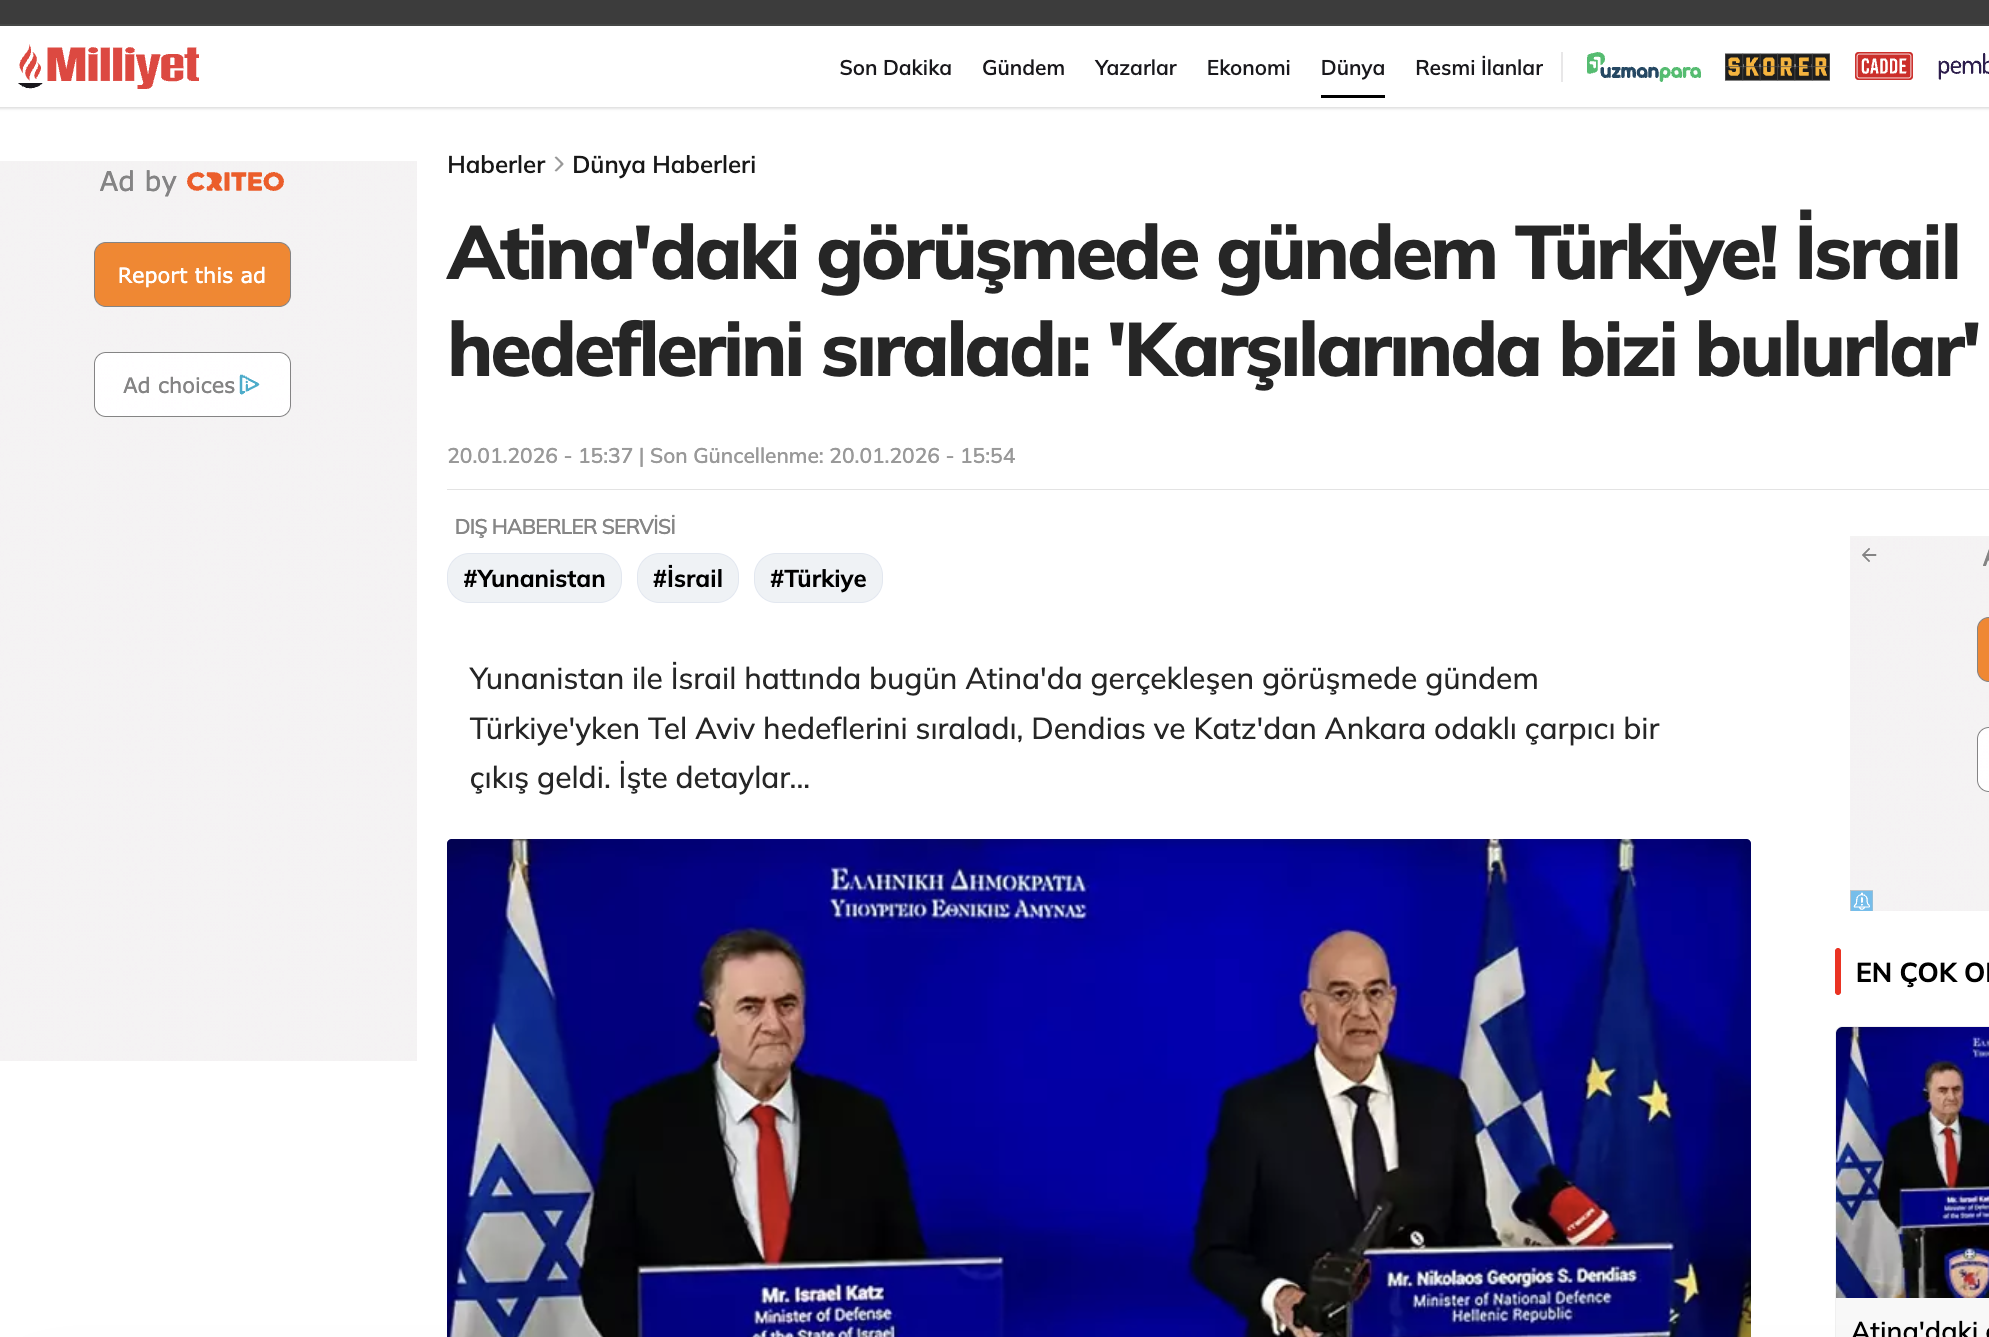Open the most-read article thumbnail
Viewport: 1989px width, 1337px height.
(1912, 1162)
